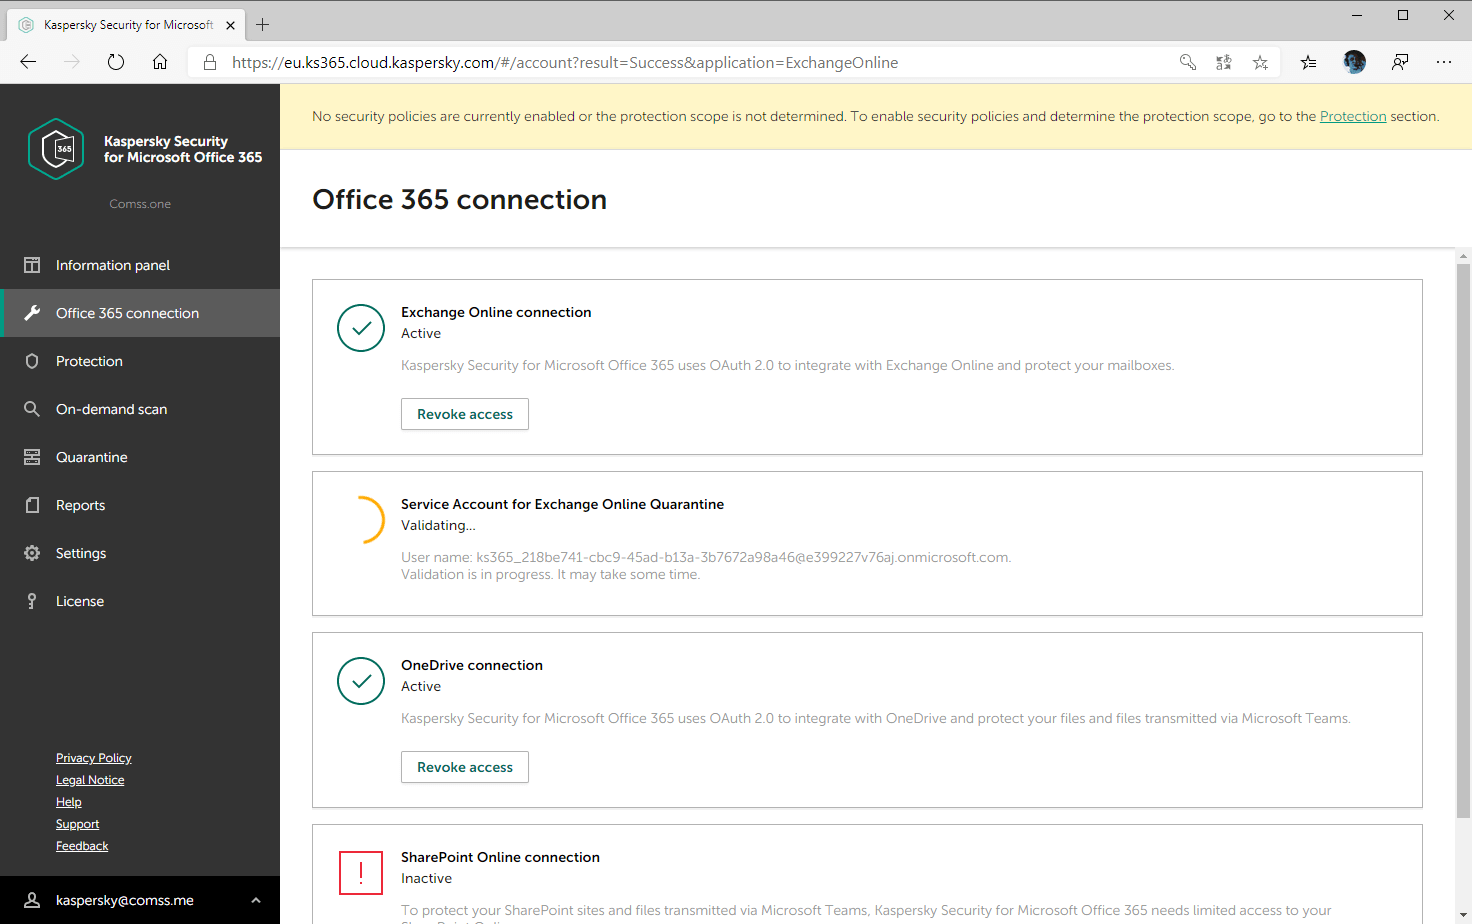Viewport: 1472px width, 924px height.
Task: Click inside the browser address bar
Action: [600, 62]
